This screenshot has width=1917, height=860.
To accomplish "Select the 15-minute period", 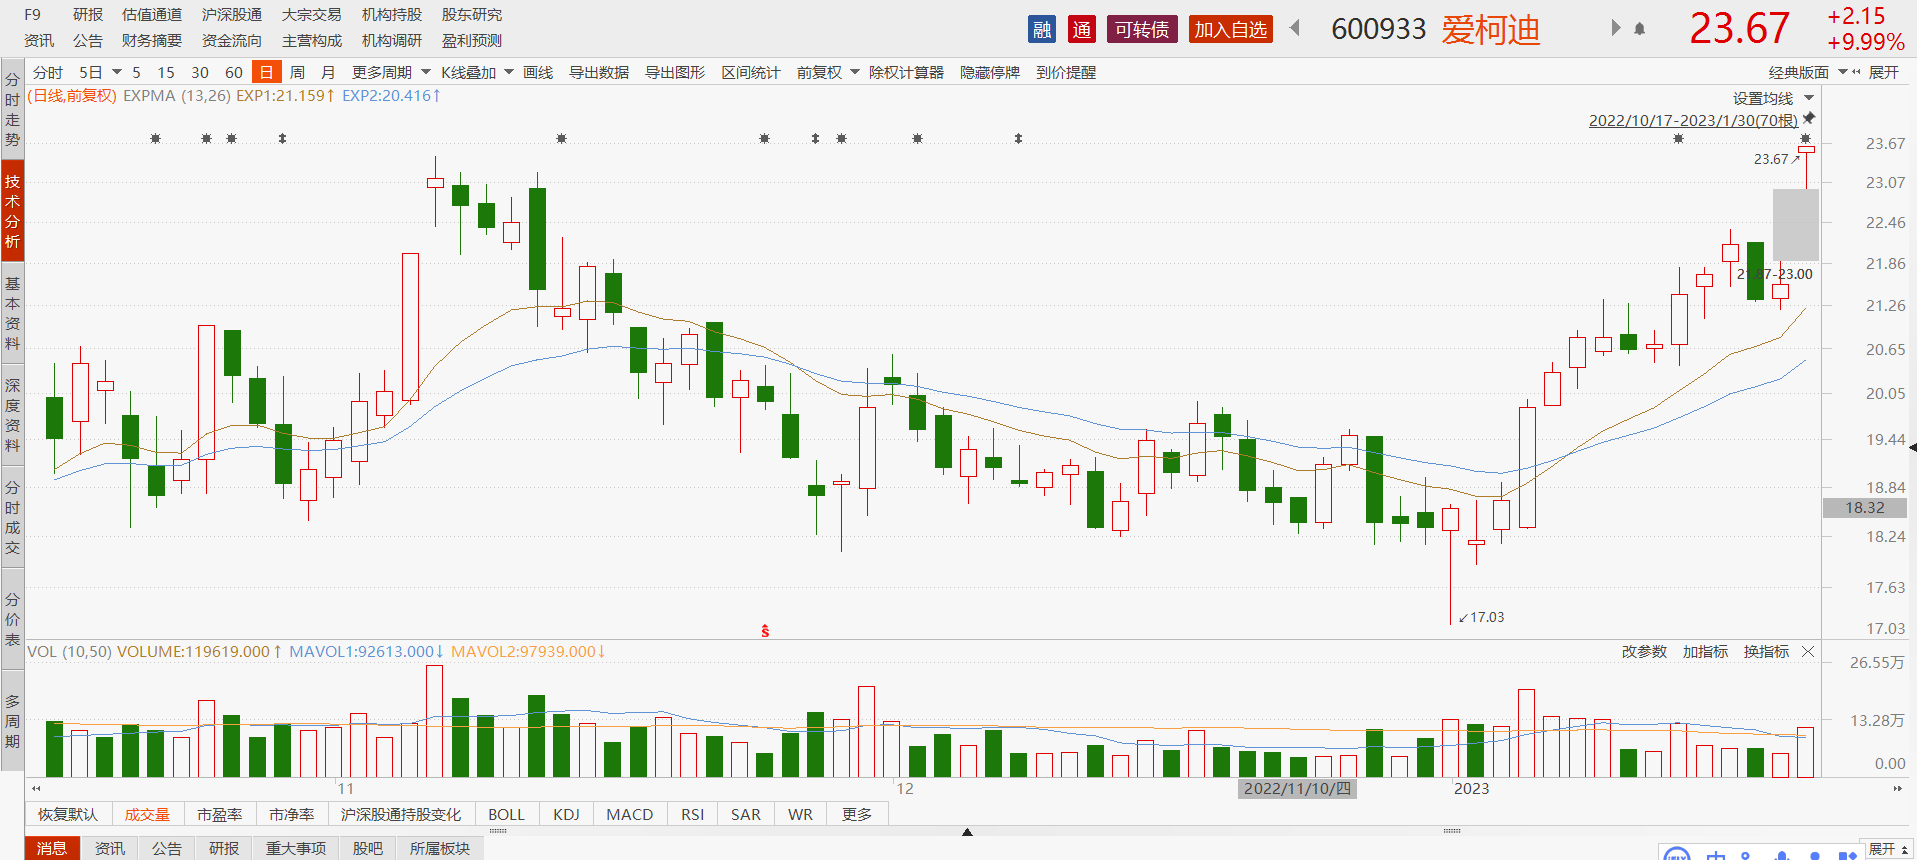I will [x=166, y=72].
